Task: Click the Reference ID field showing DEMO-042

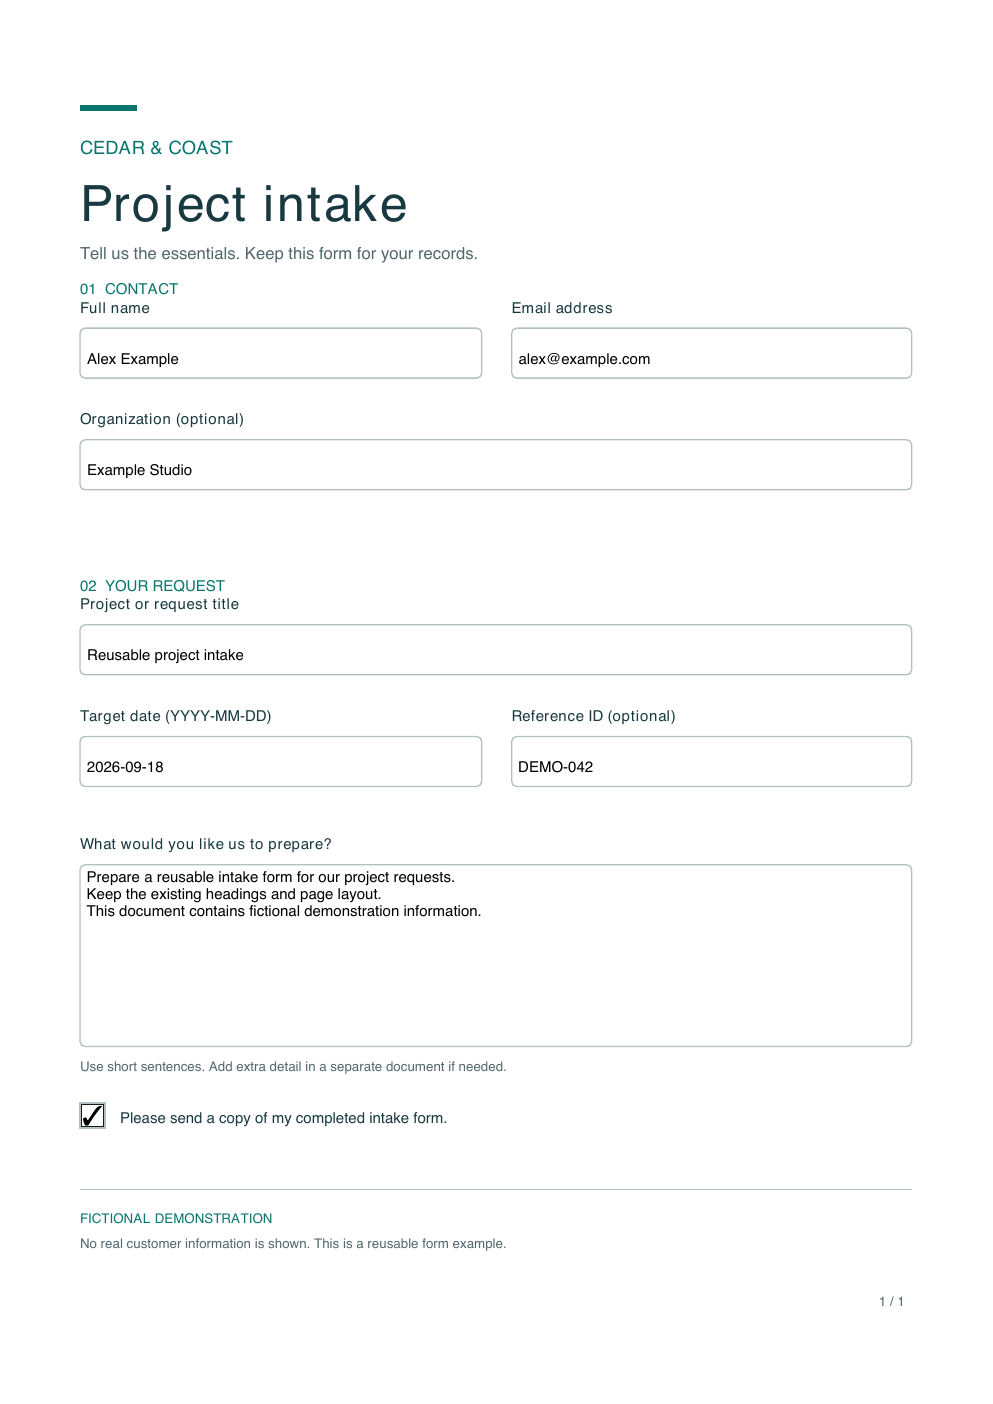Action: 711,761
